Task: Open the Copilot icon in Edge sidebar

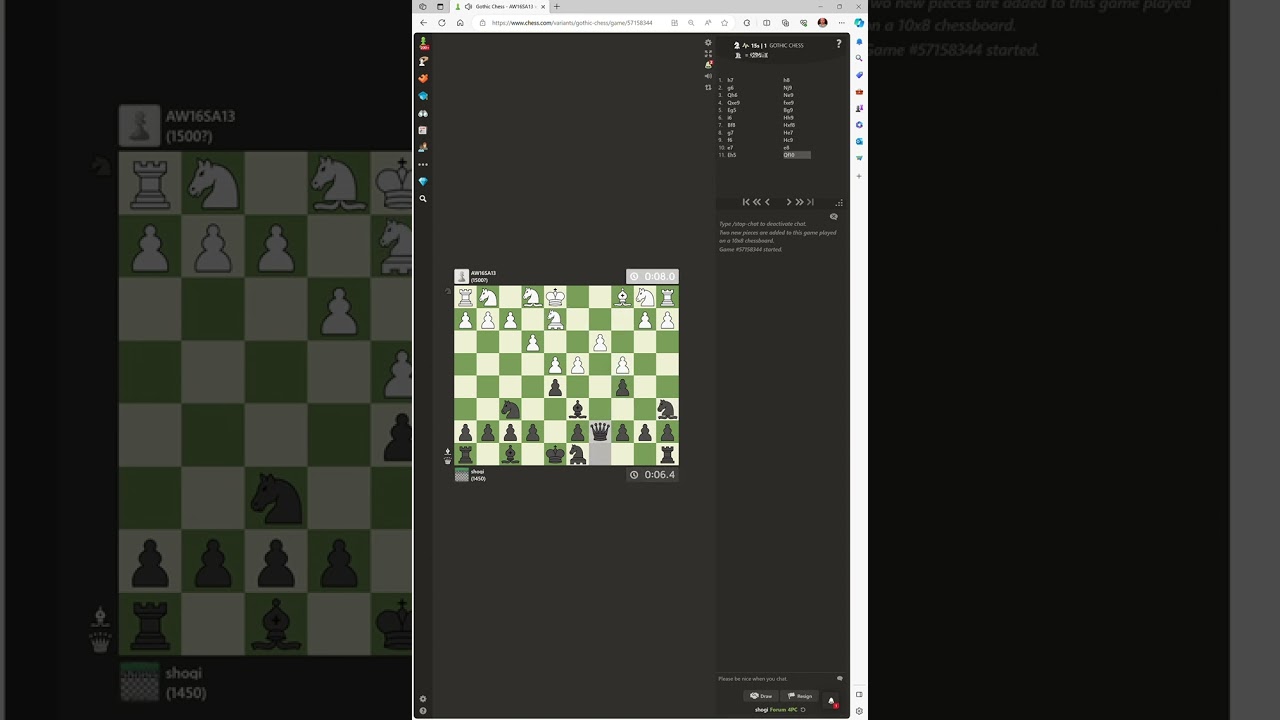Action: 859,23
